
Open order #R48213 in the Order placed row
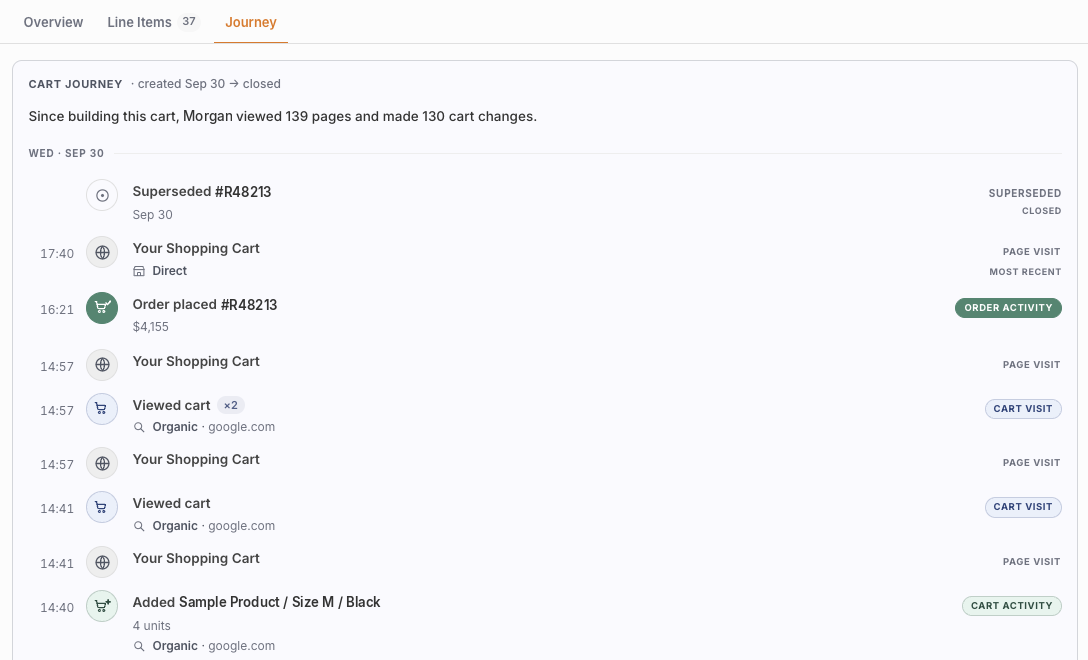coord(248,305)
